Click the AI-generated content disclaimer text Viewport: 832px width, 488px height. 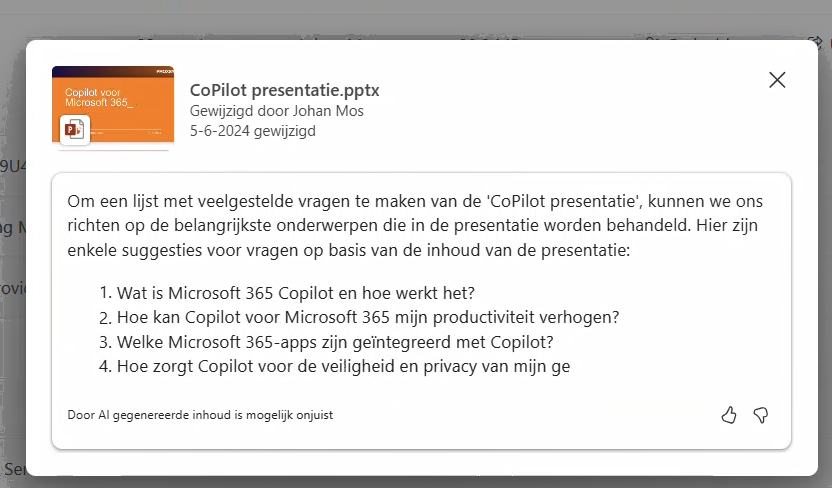(x=200, y=415)
